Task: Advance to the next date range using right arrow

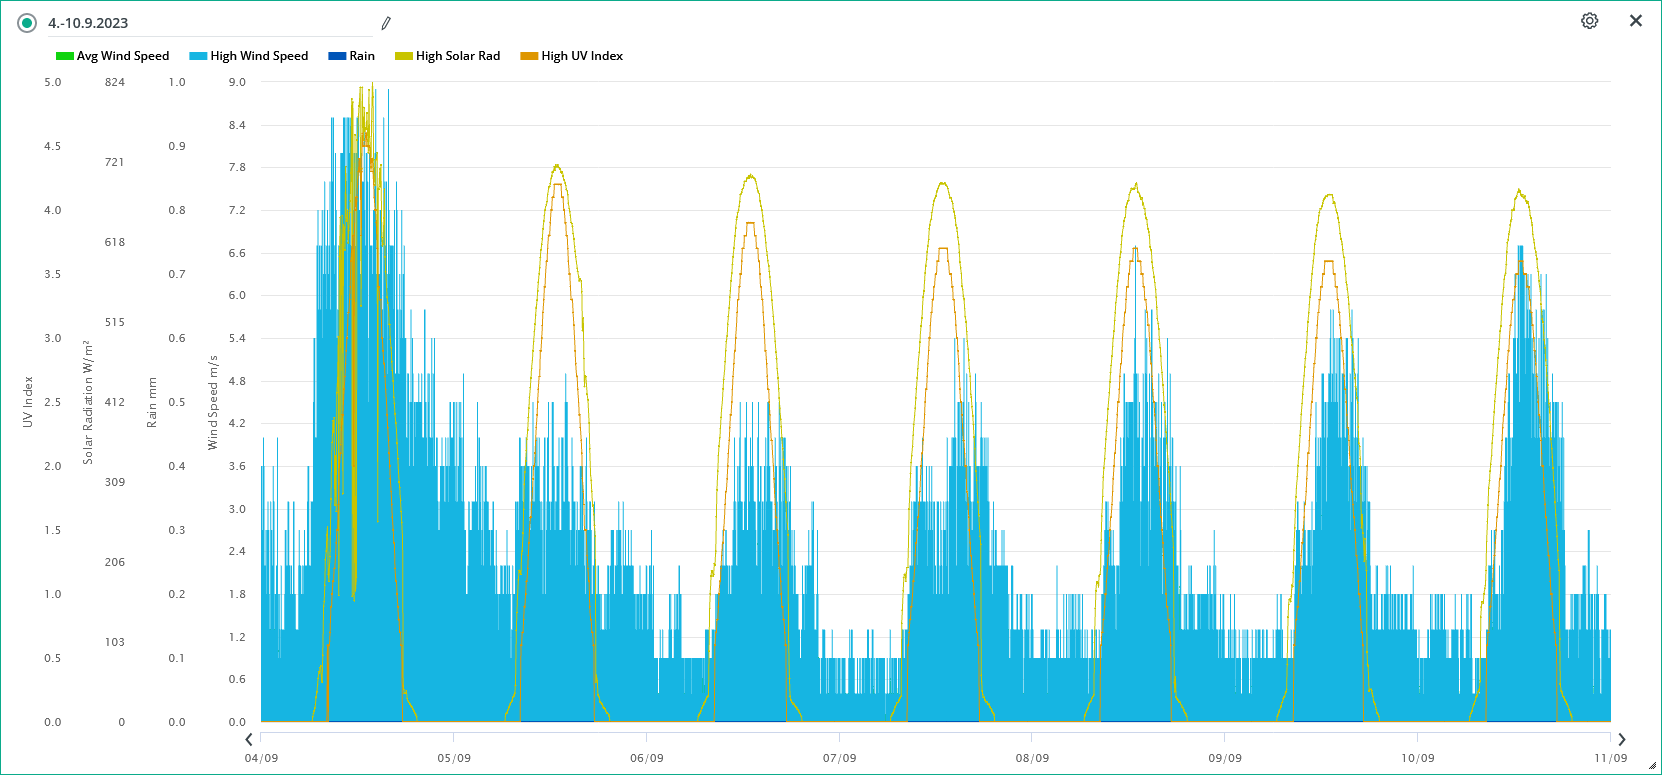Action: (x=1622, y=740)
